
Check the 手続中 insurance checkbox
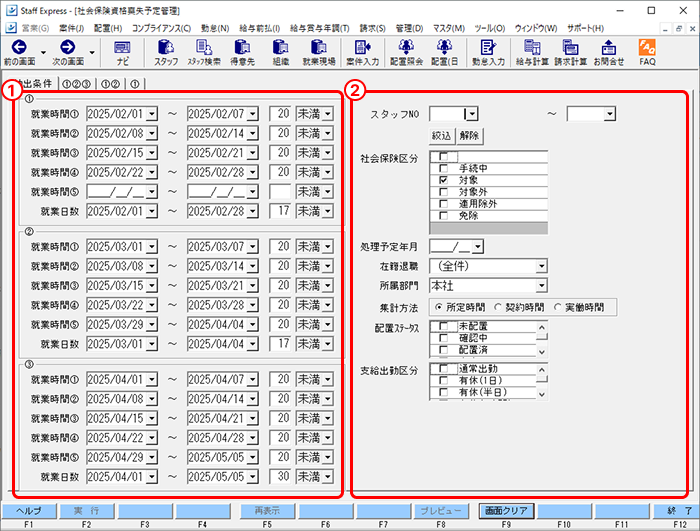tap(443, 168)
